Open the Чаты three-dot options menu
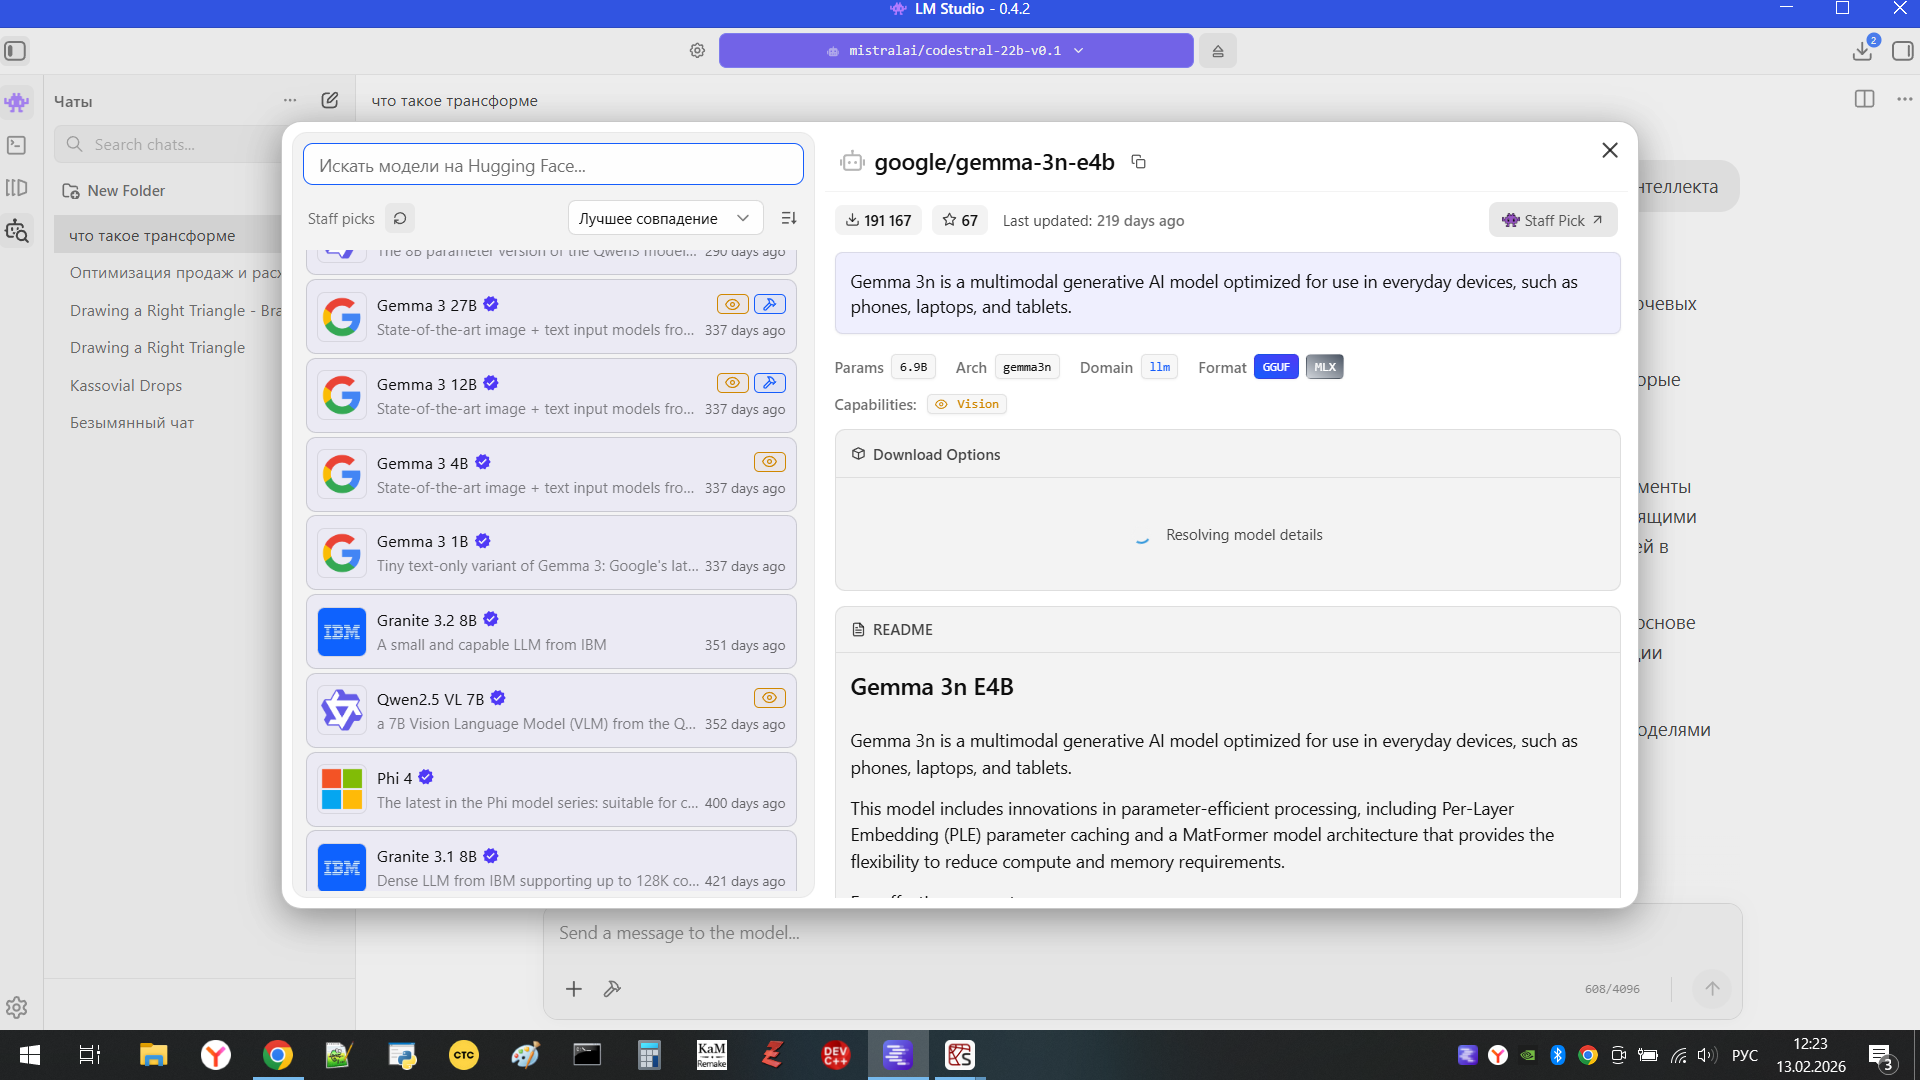This screenshot has width=1920, height=1080. pos(290,100)
